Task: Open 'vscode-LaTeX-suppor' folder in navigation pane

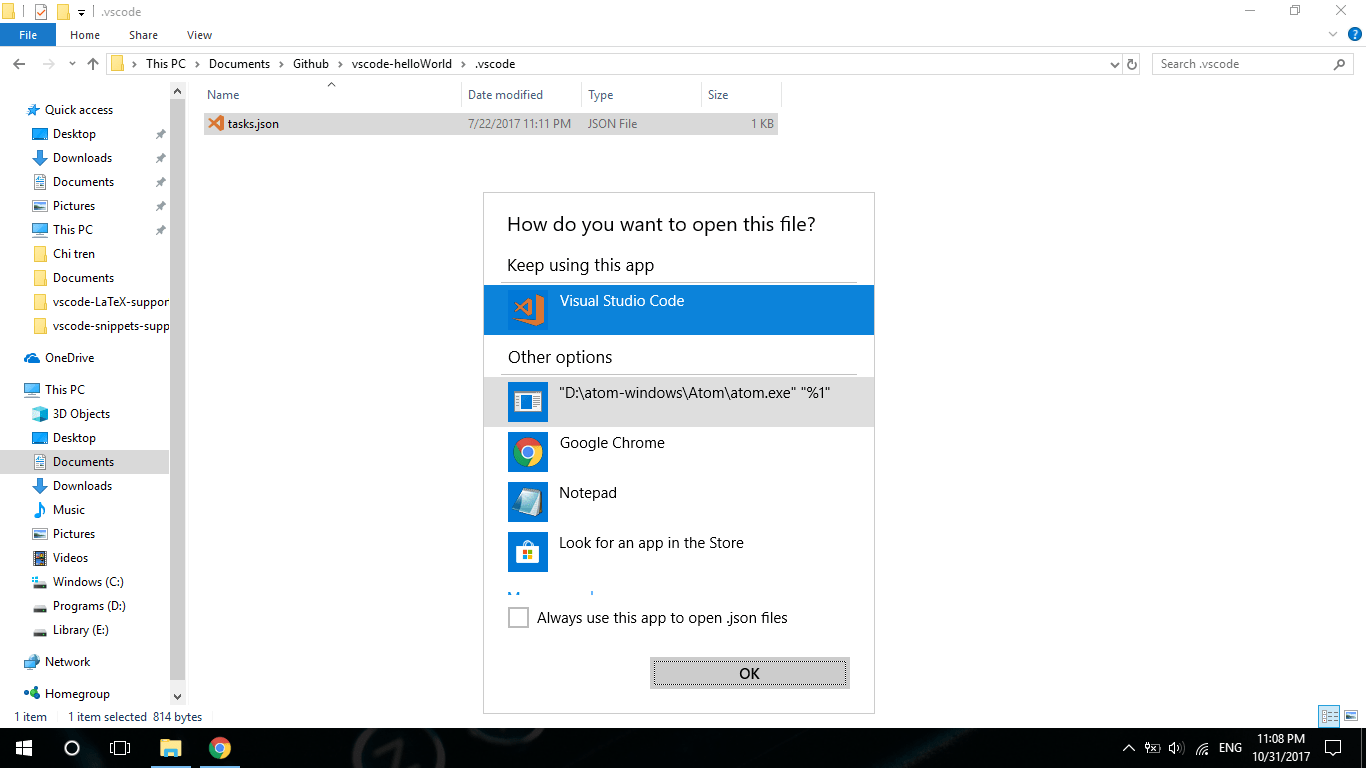Action: (x=111, y=302)
